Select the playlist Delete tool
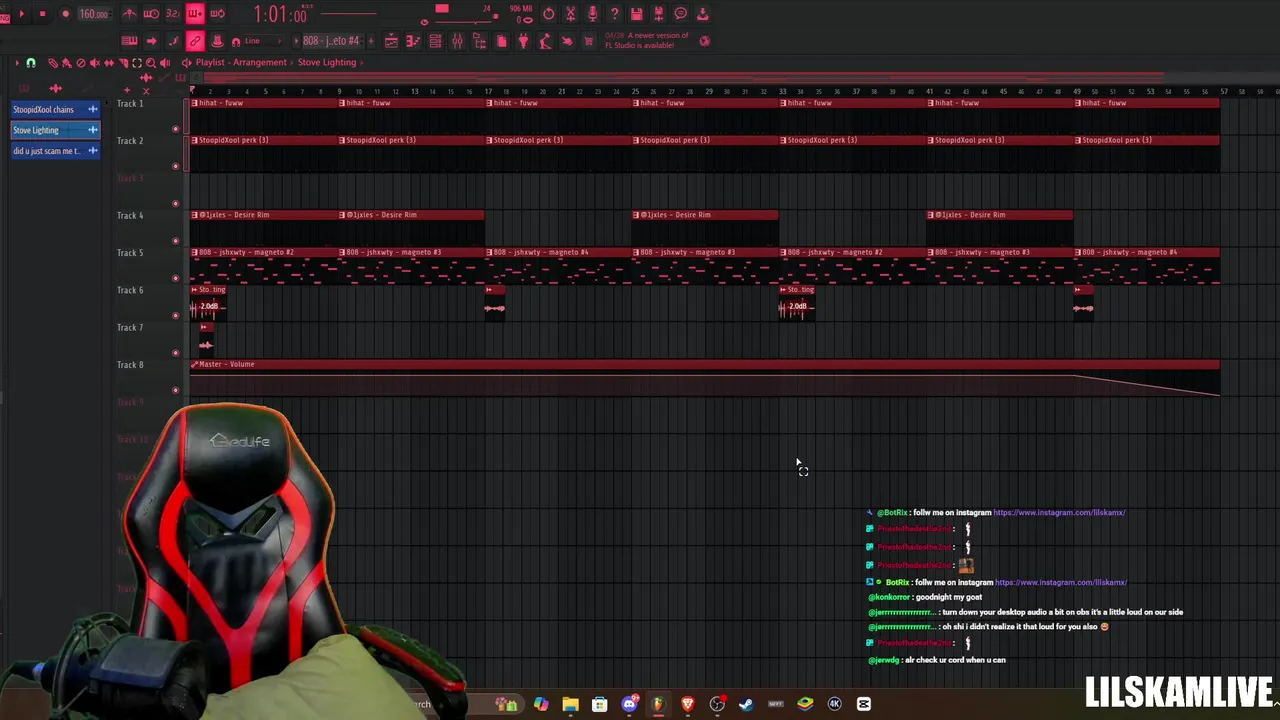1280x720 pixels. (81, 62)
